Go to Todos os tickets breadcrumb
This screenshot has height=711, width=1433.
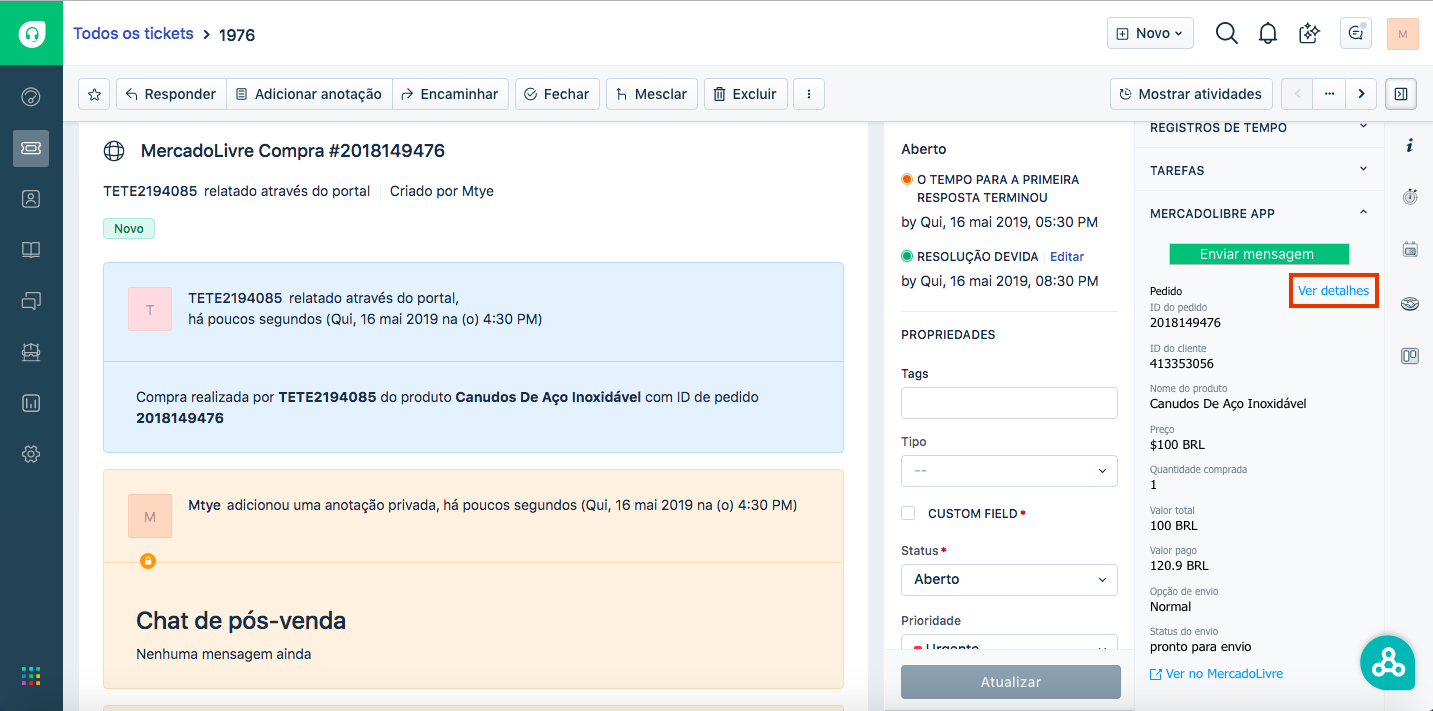click(x=133, y=33)
